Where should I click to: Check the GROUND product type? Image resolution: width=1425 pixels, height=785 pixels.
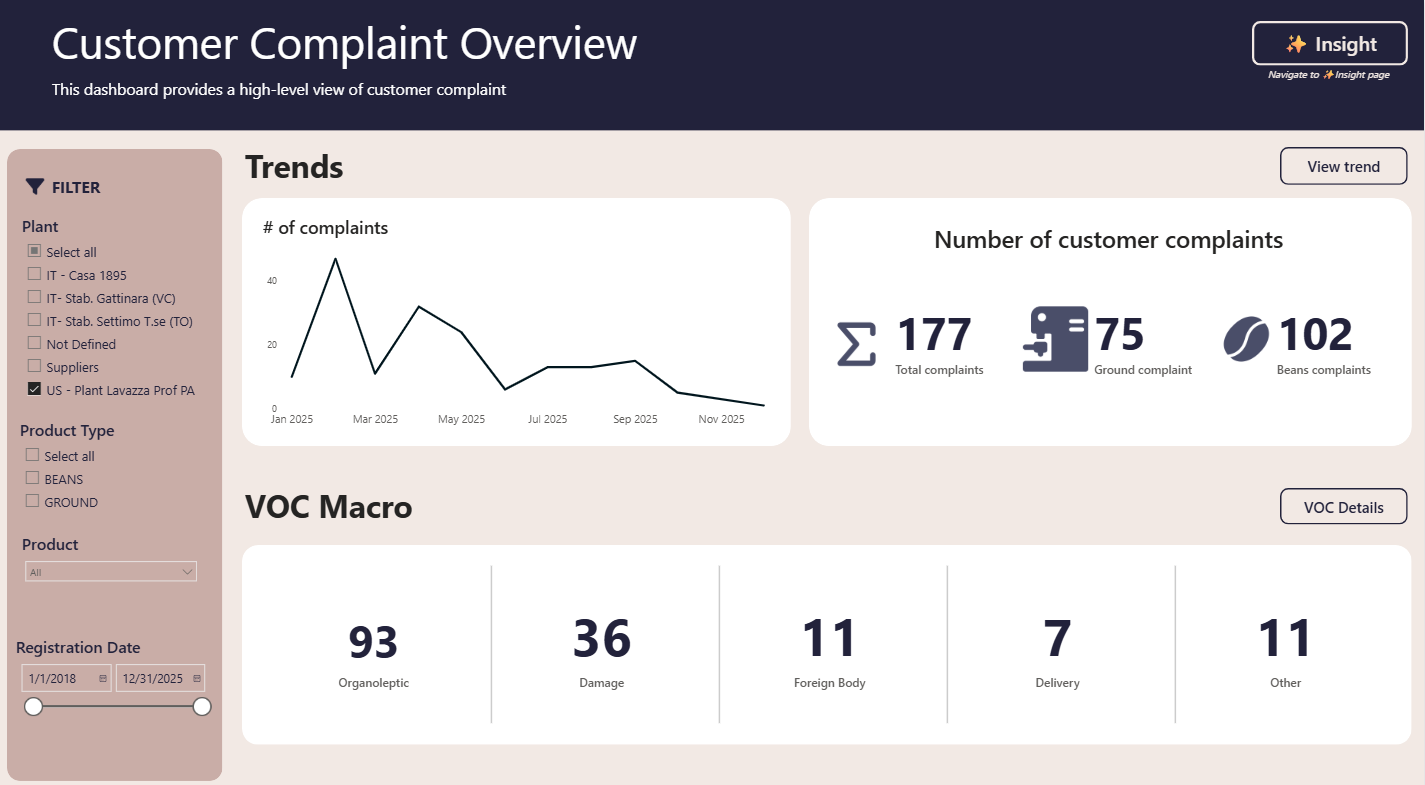coord(32,501)
